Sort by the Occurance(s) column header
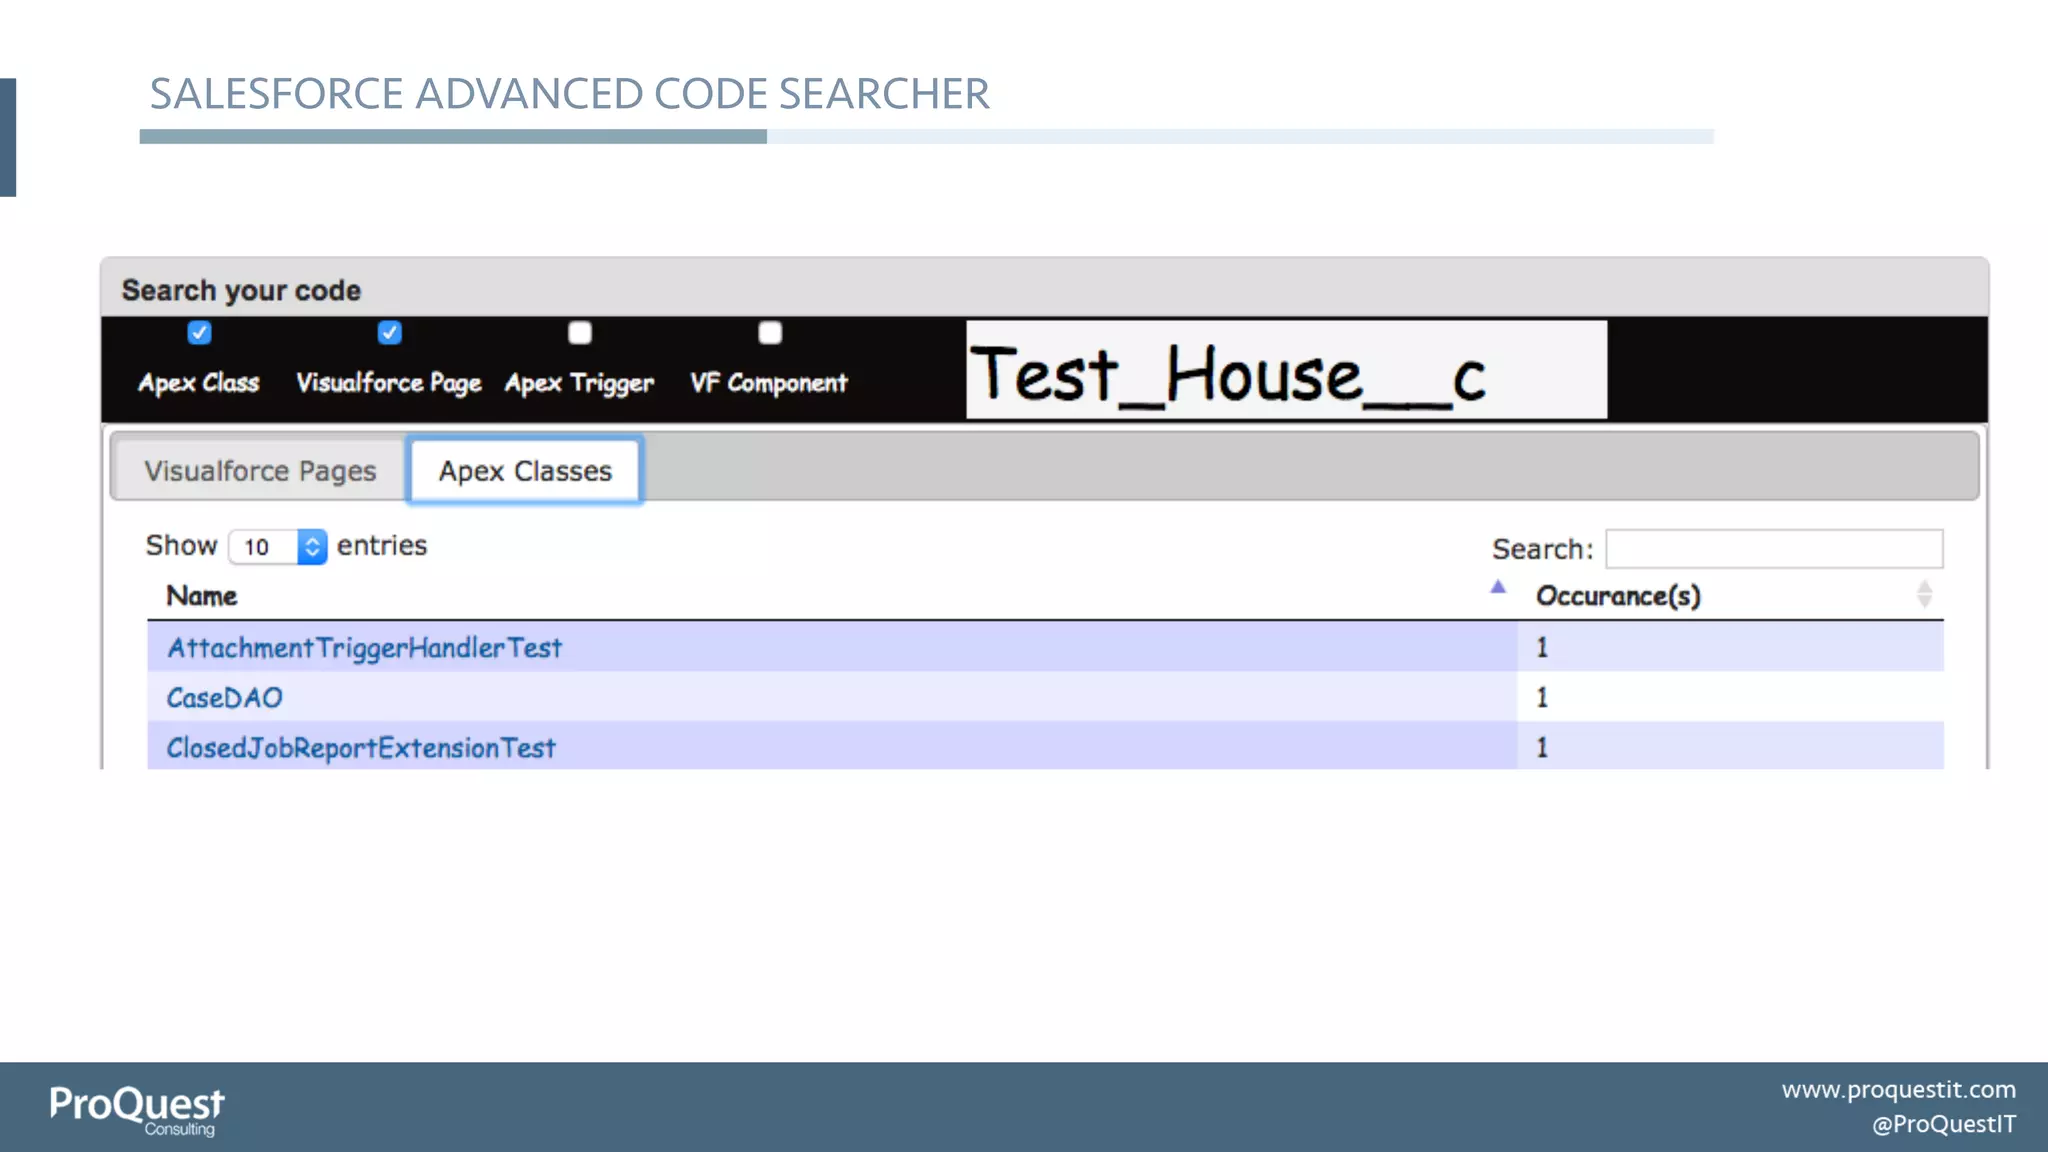2048x1152 pixels. [x=1618, y=596]
